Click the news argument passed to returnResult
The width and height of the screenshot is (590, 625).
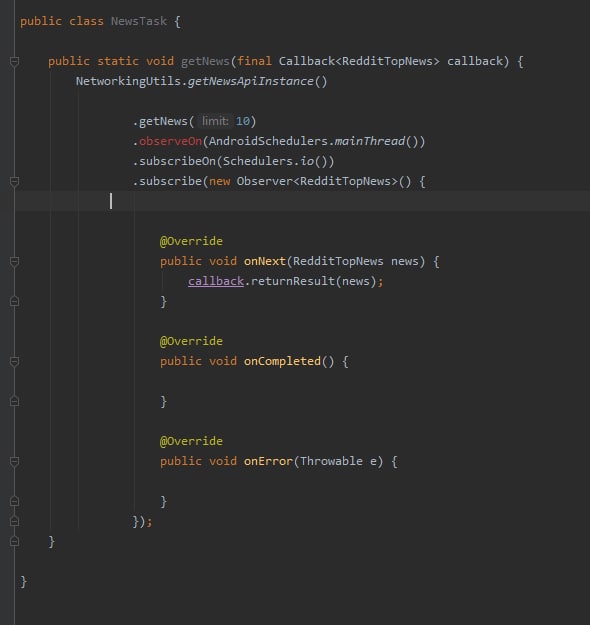(356, 281)
